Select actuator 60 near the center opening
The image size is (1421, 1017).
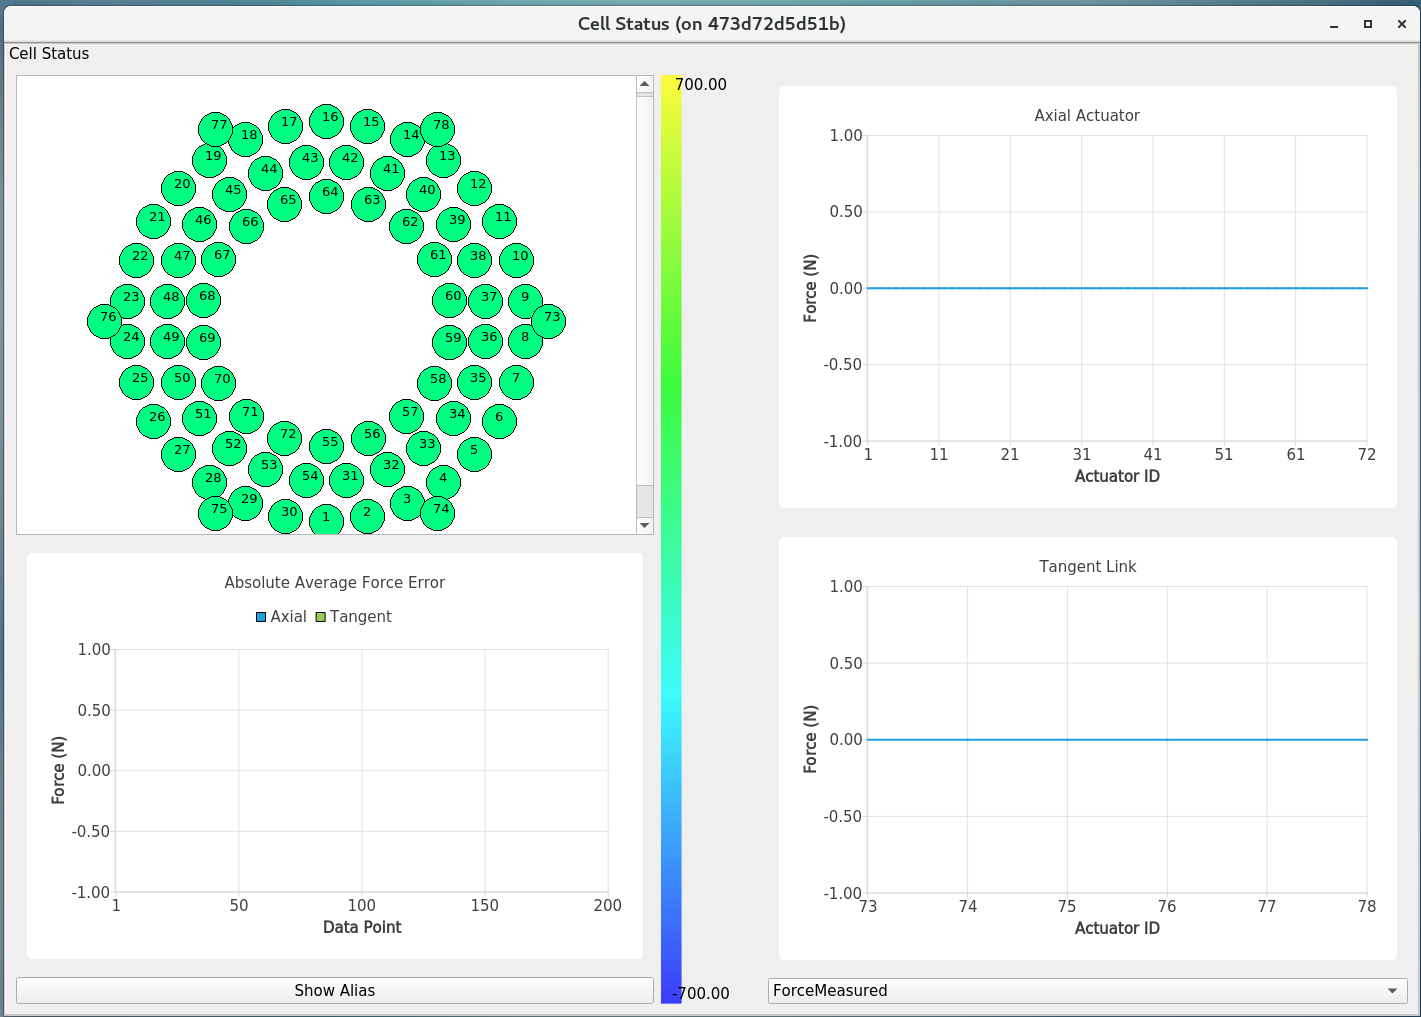pos(450,299)
